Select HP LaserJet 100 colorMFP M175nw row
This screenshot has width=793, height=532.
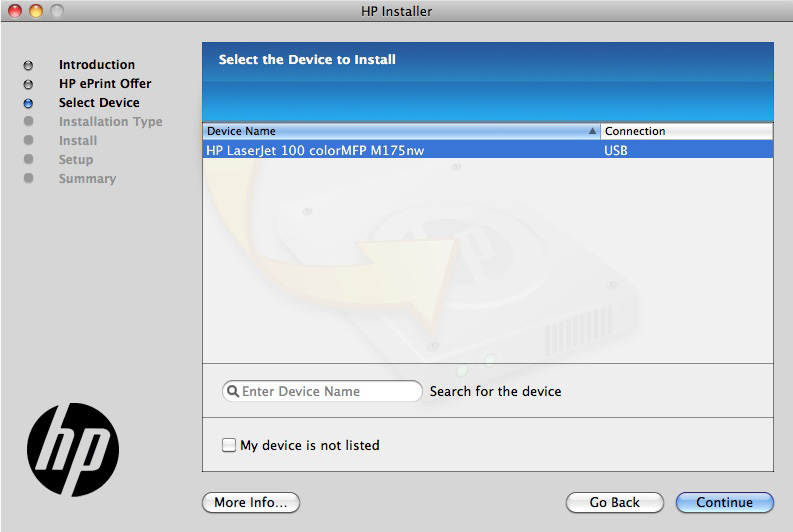pyautogui.click(x=488, y=150)
